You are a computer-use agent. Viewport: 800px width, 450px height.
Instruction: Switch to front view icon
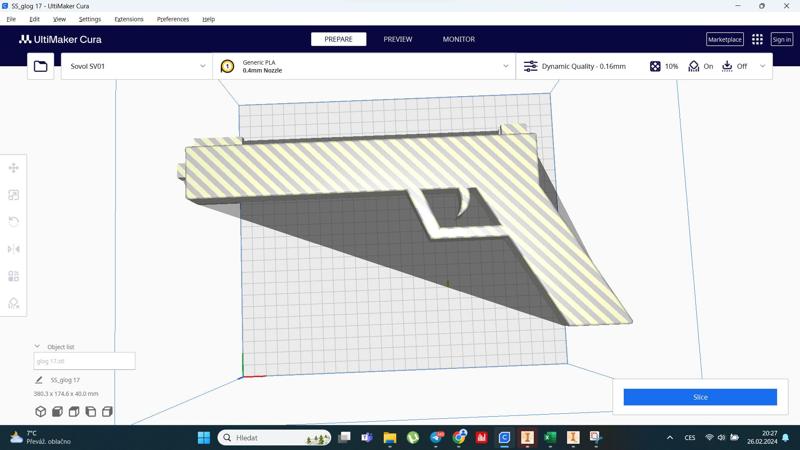click(x=57, y=411)
